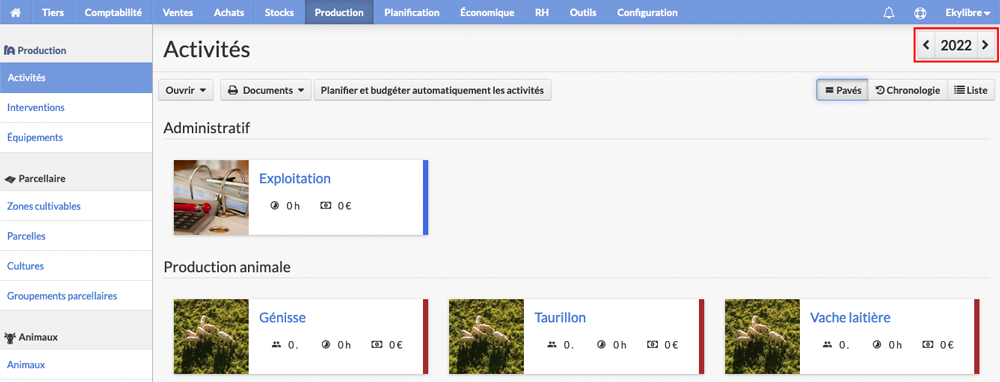
Task: Open the Taurillon activity
Action: point(560,317)
